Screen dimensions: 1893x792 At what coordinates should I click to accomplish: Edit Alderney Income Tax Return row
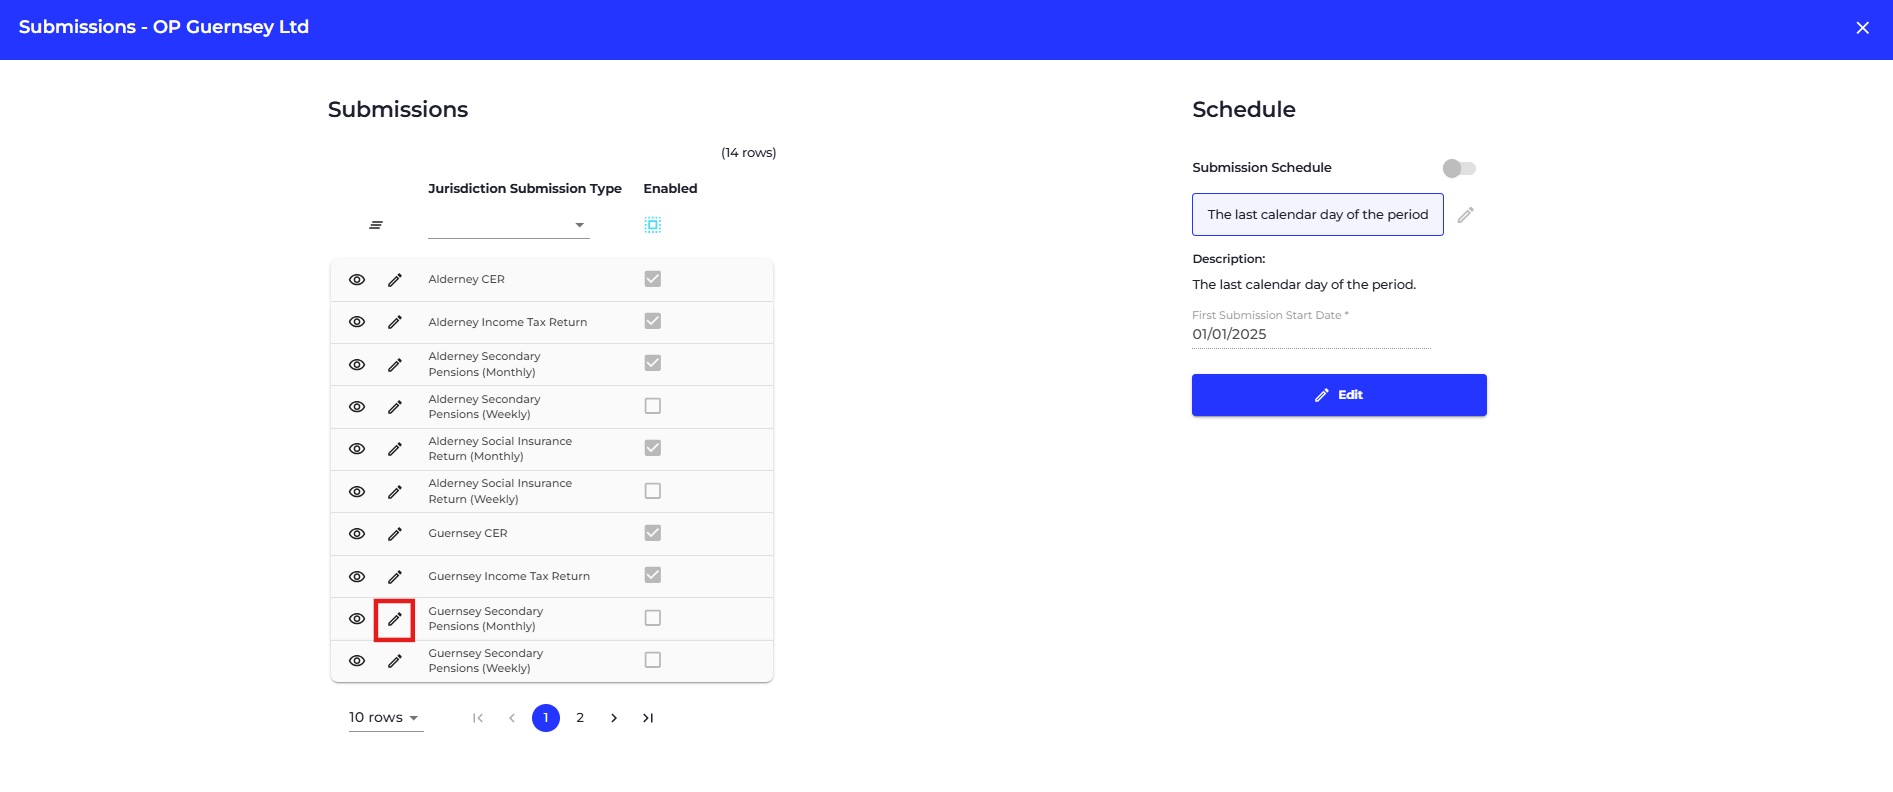point(395,322)
